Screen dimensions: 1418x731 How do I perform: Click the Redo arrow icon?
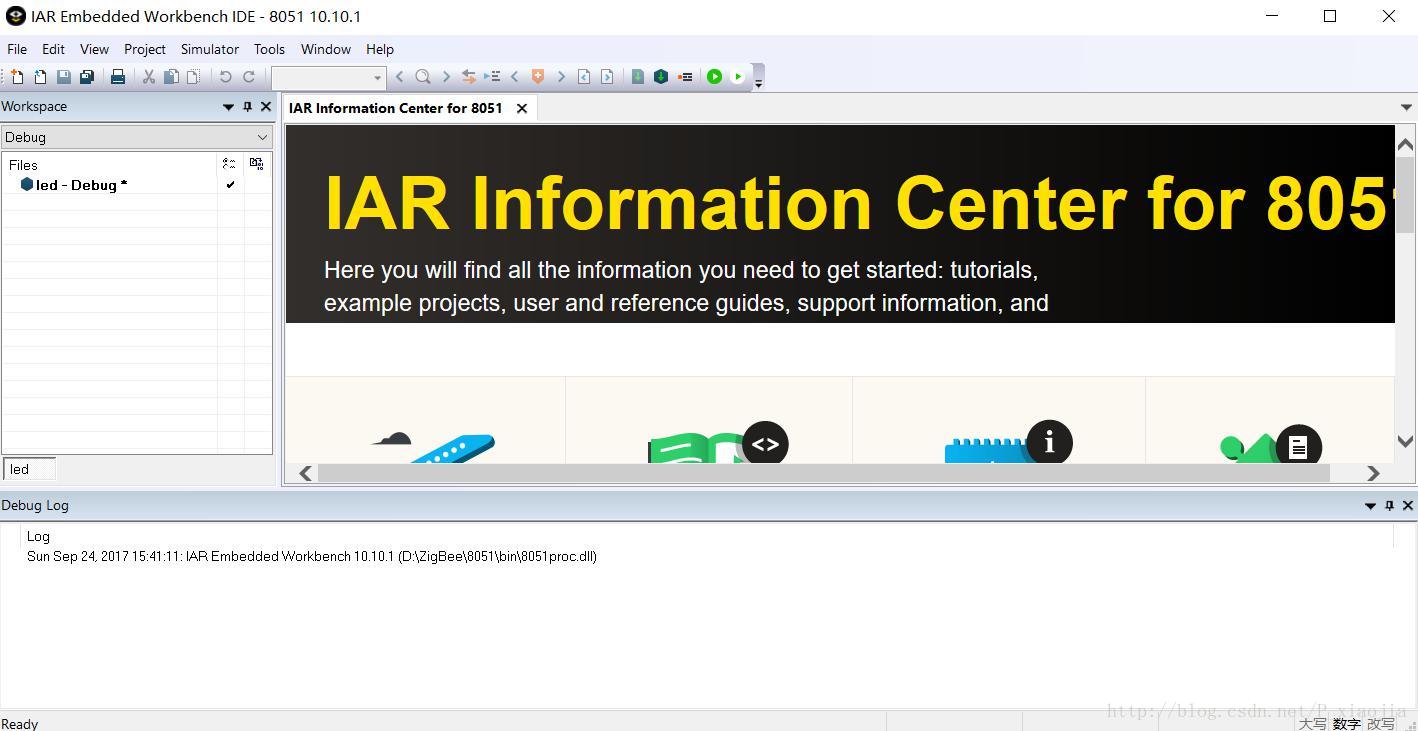point(249,77)
